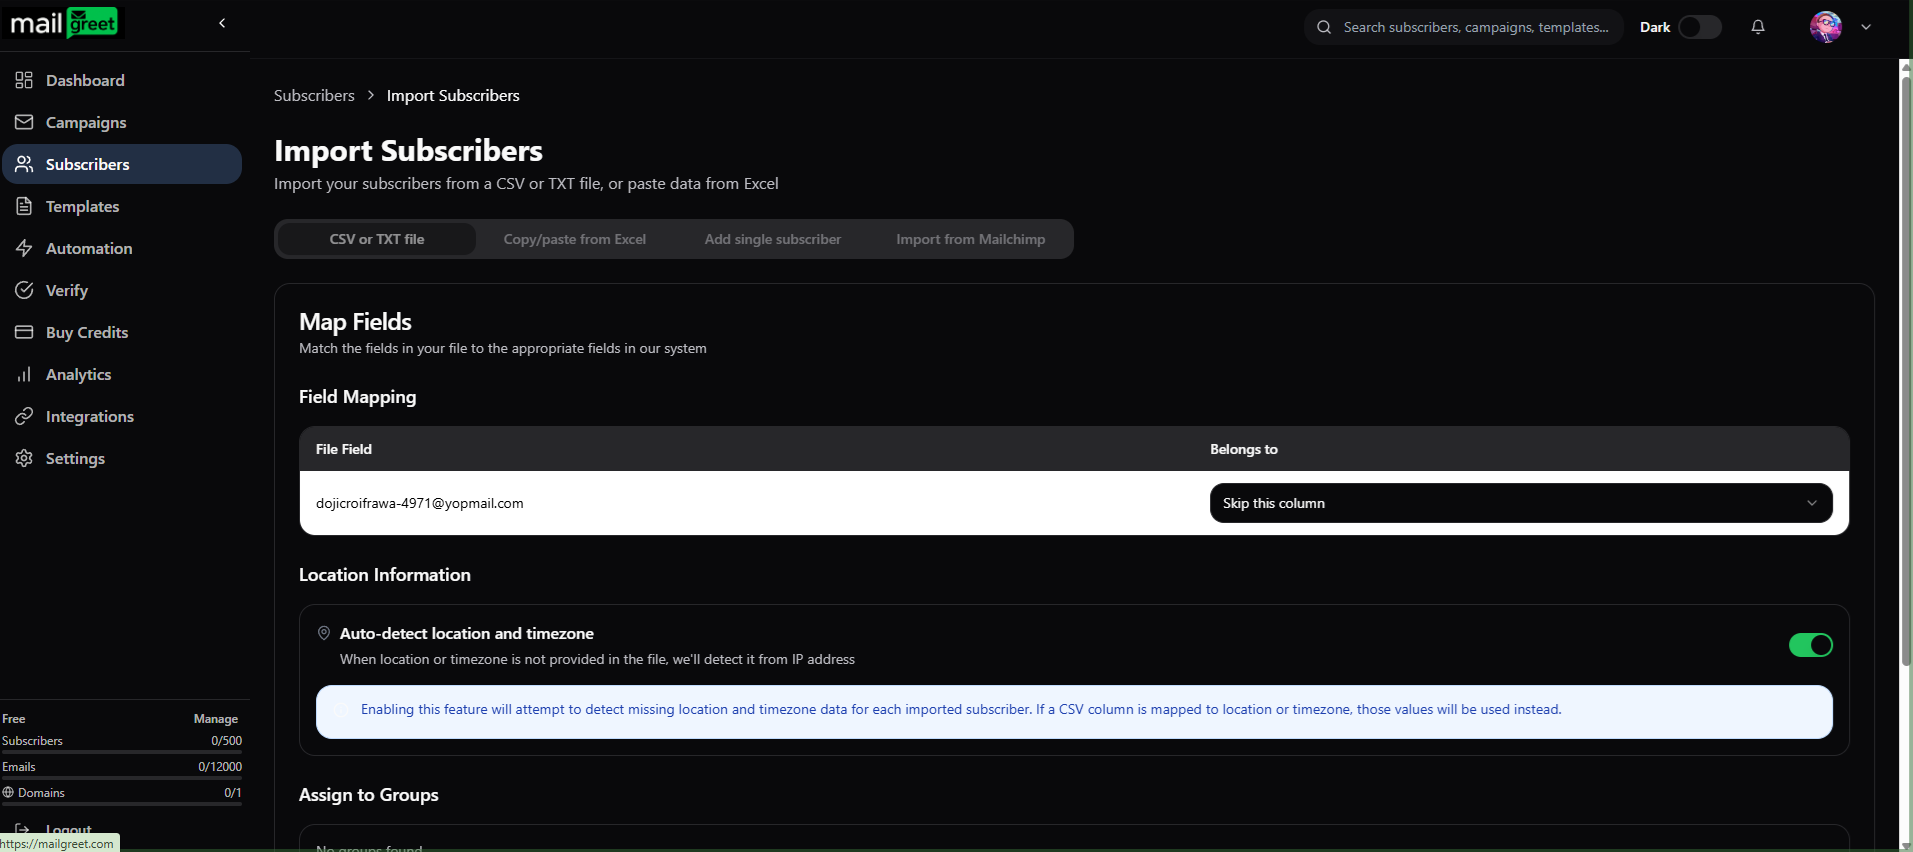Click the 0/12000 emails count

[x=220, y=767]
